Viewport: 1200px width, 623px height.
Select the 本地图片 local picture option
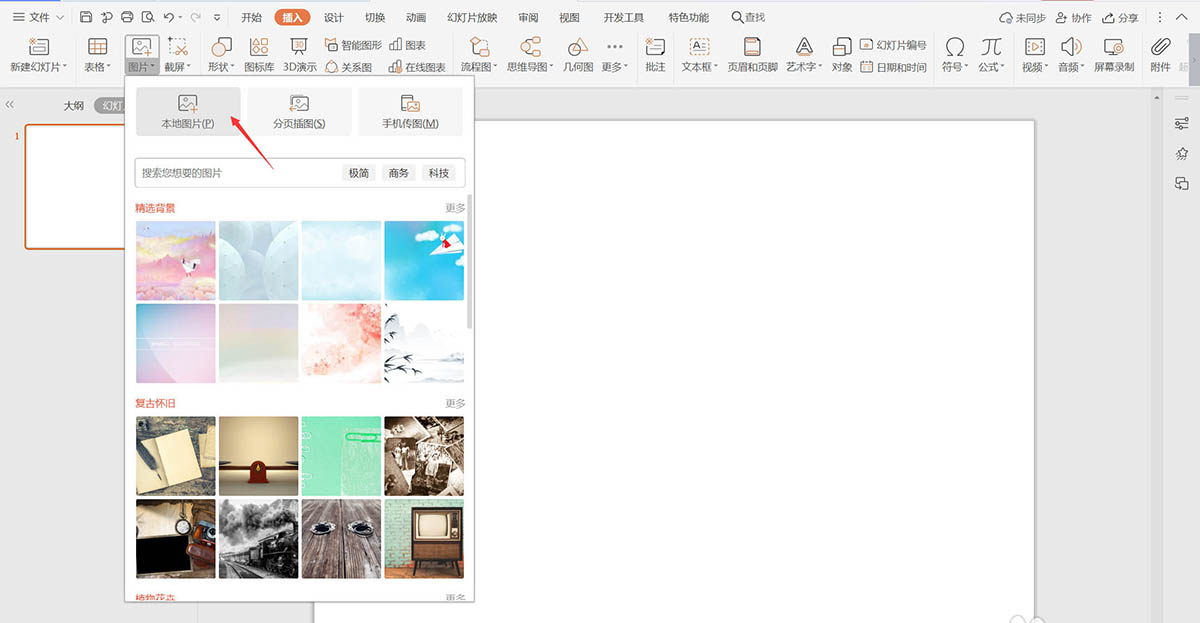pos(188,111)
